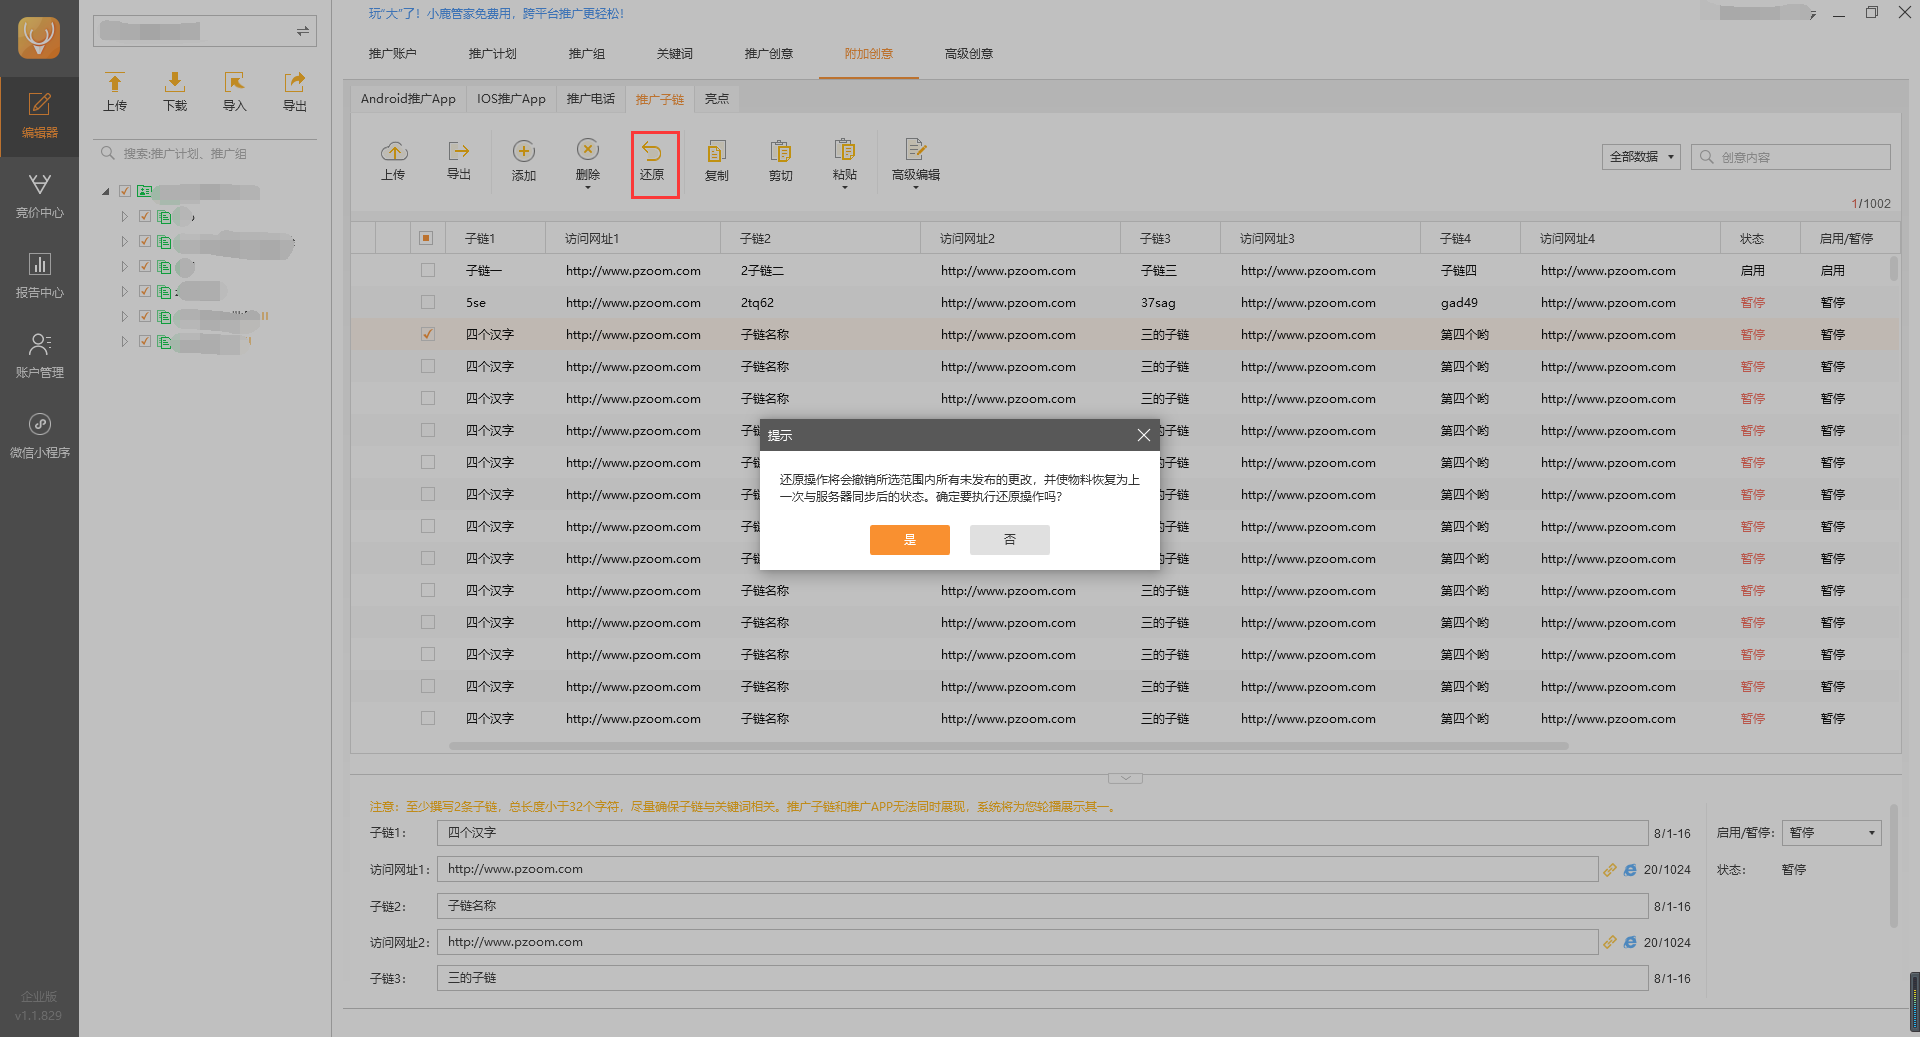This screenshot has width=1920, height=1037.
Task: Check the row starting with 5se
Action: coord(428,302)
